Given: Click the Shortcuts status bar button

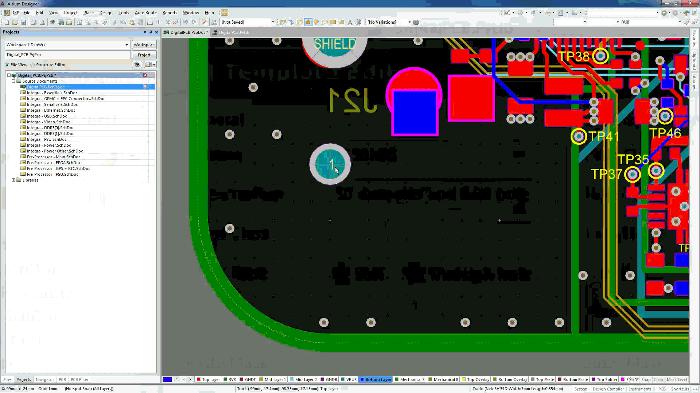Looking at the screenshot, I should (x=681, y=389).
